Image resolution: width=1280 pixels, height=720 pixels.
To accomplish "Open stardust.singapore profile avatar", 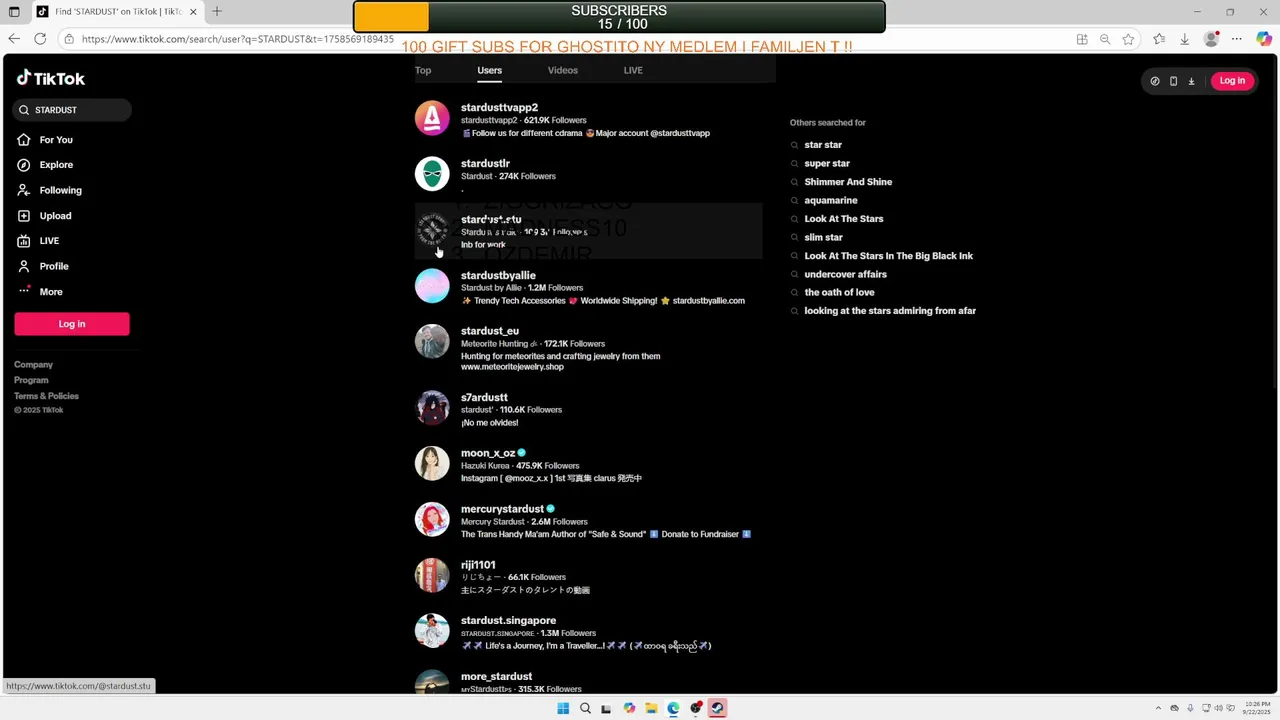I will [432, 632].
